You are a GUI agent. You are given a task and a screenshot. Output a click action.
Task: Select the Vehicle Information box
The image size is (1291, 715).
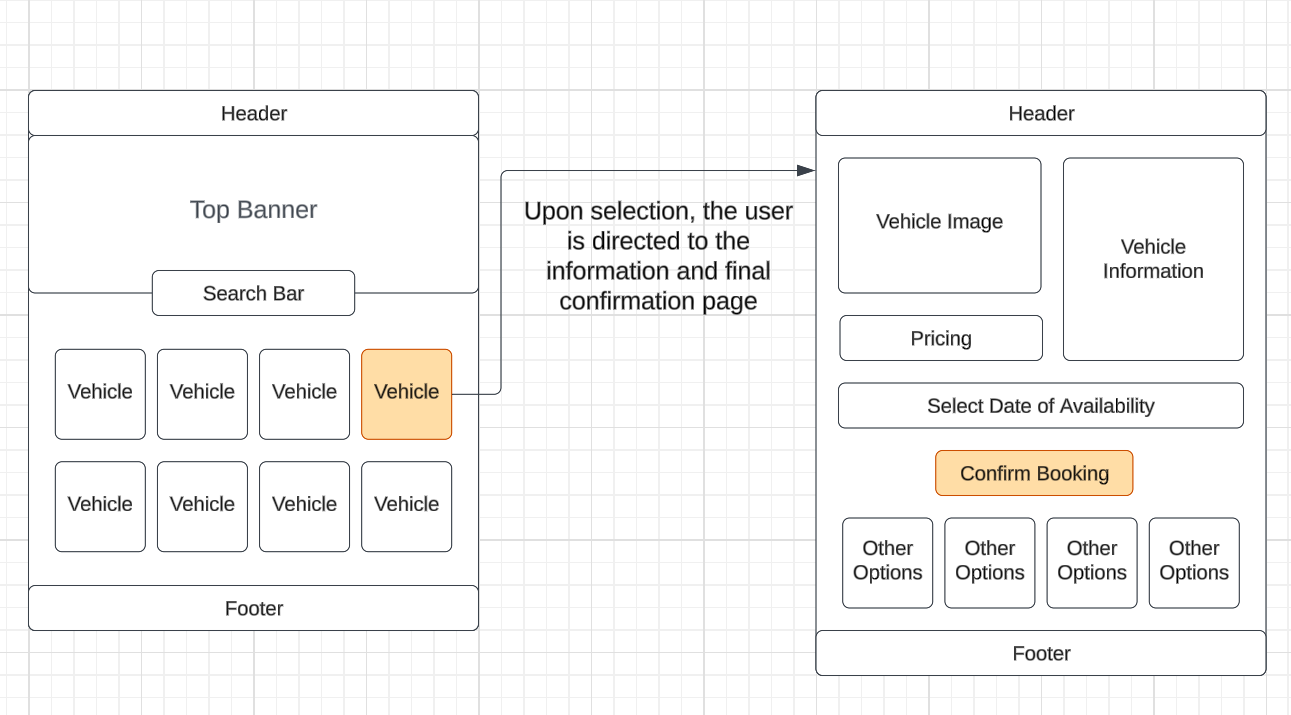click(x=1153, y=259)
